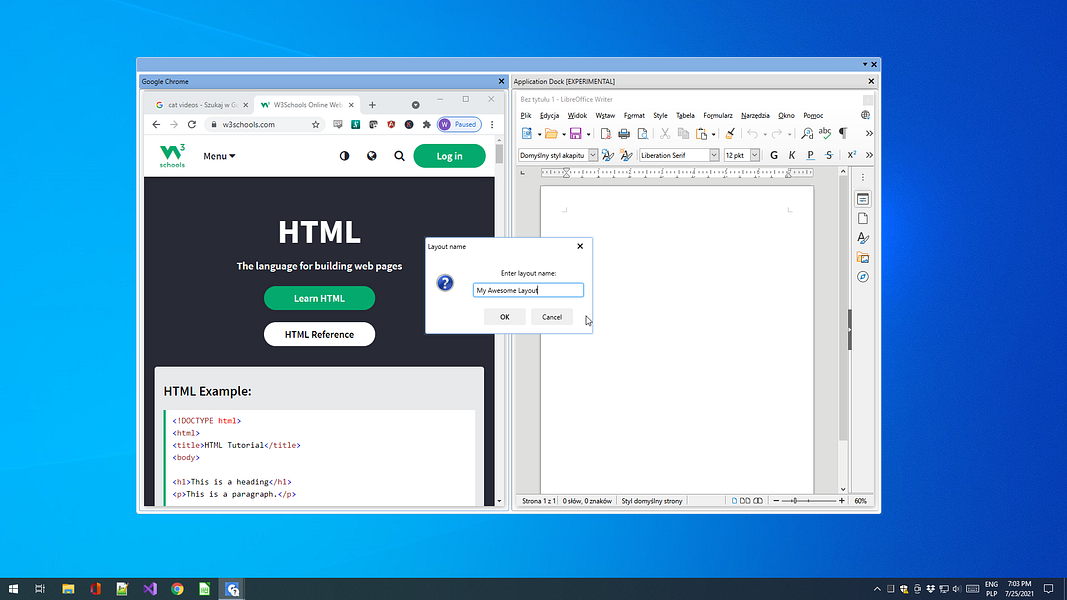This screenshot has height=600, width=1067.
Task: Expand Save dropdown arrow
Action: pos(589,134)
